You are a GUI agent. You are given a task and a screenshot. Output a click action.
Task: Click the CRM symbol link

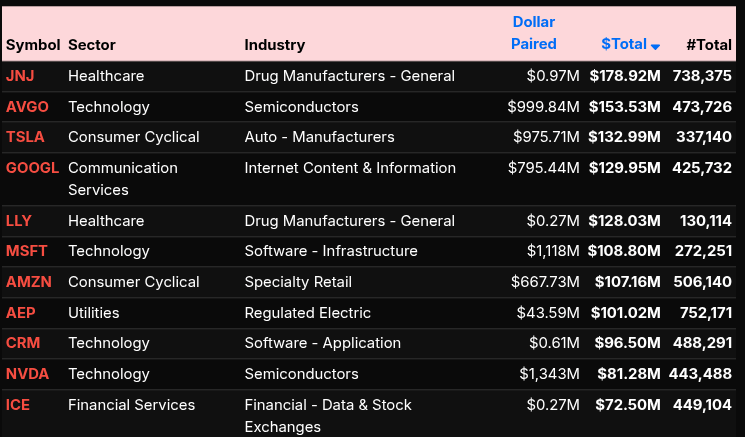pos(23,343)
